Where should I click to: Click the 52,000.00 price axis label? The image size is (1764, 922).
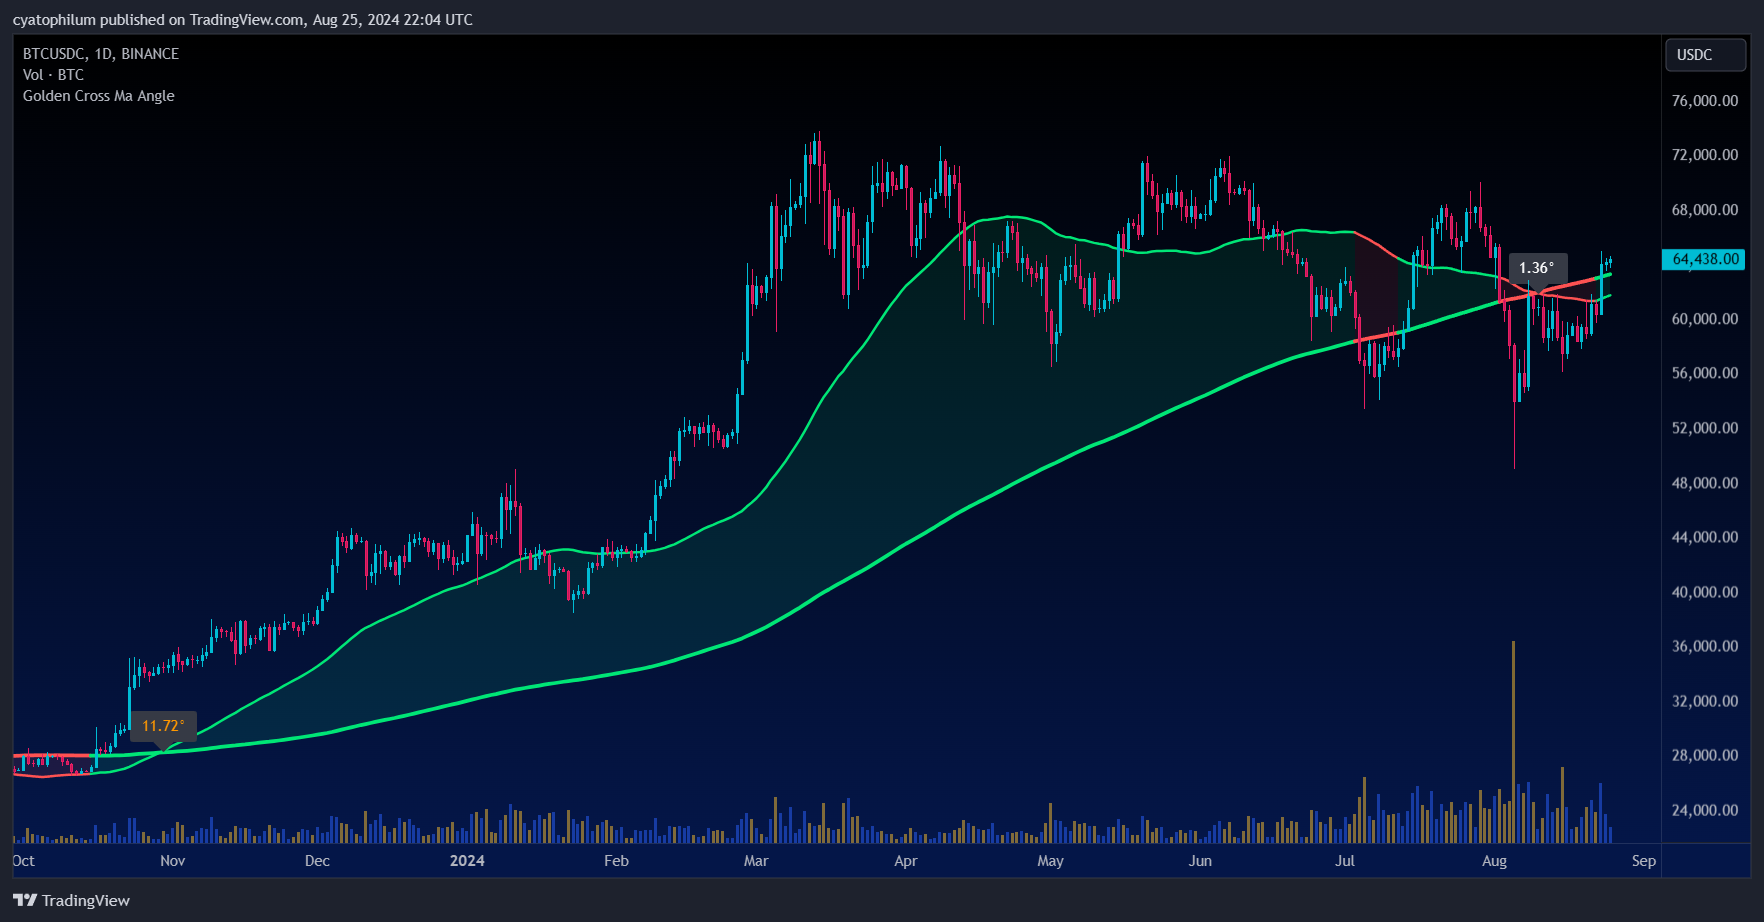(x=1705, y=428)
